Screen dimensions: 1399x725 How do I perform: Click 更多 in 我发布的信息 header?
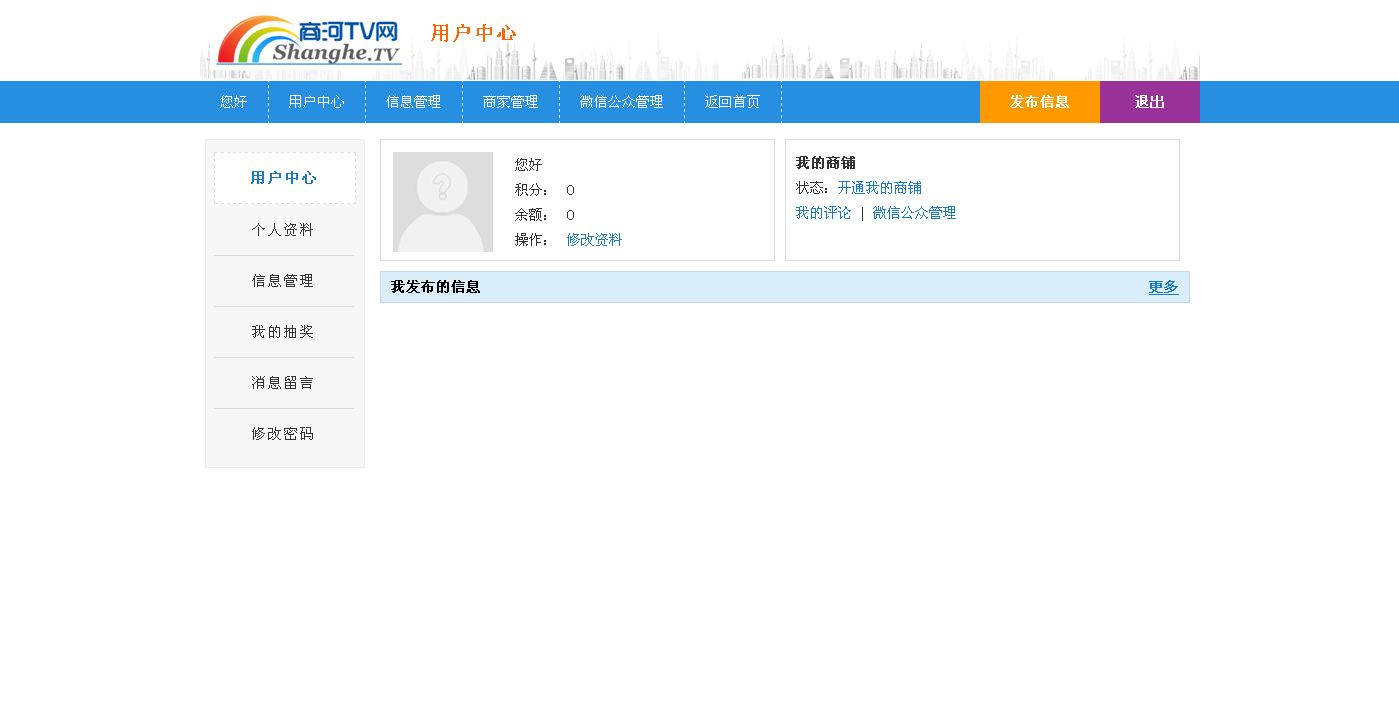coord(1163,287)
